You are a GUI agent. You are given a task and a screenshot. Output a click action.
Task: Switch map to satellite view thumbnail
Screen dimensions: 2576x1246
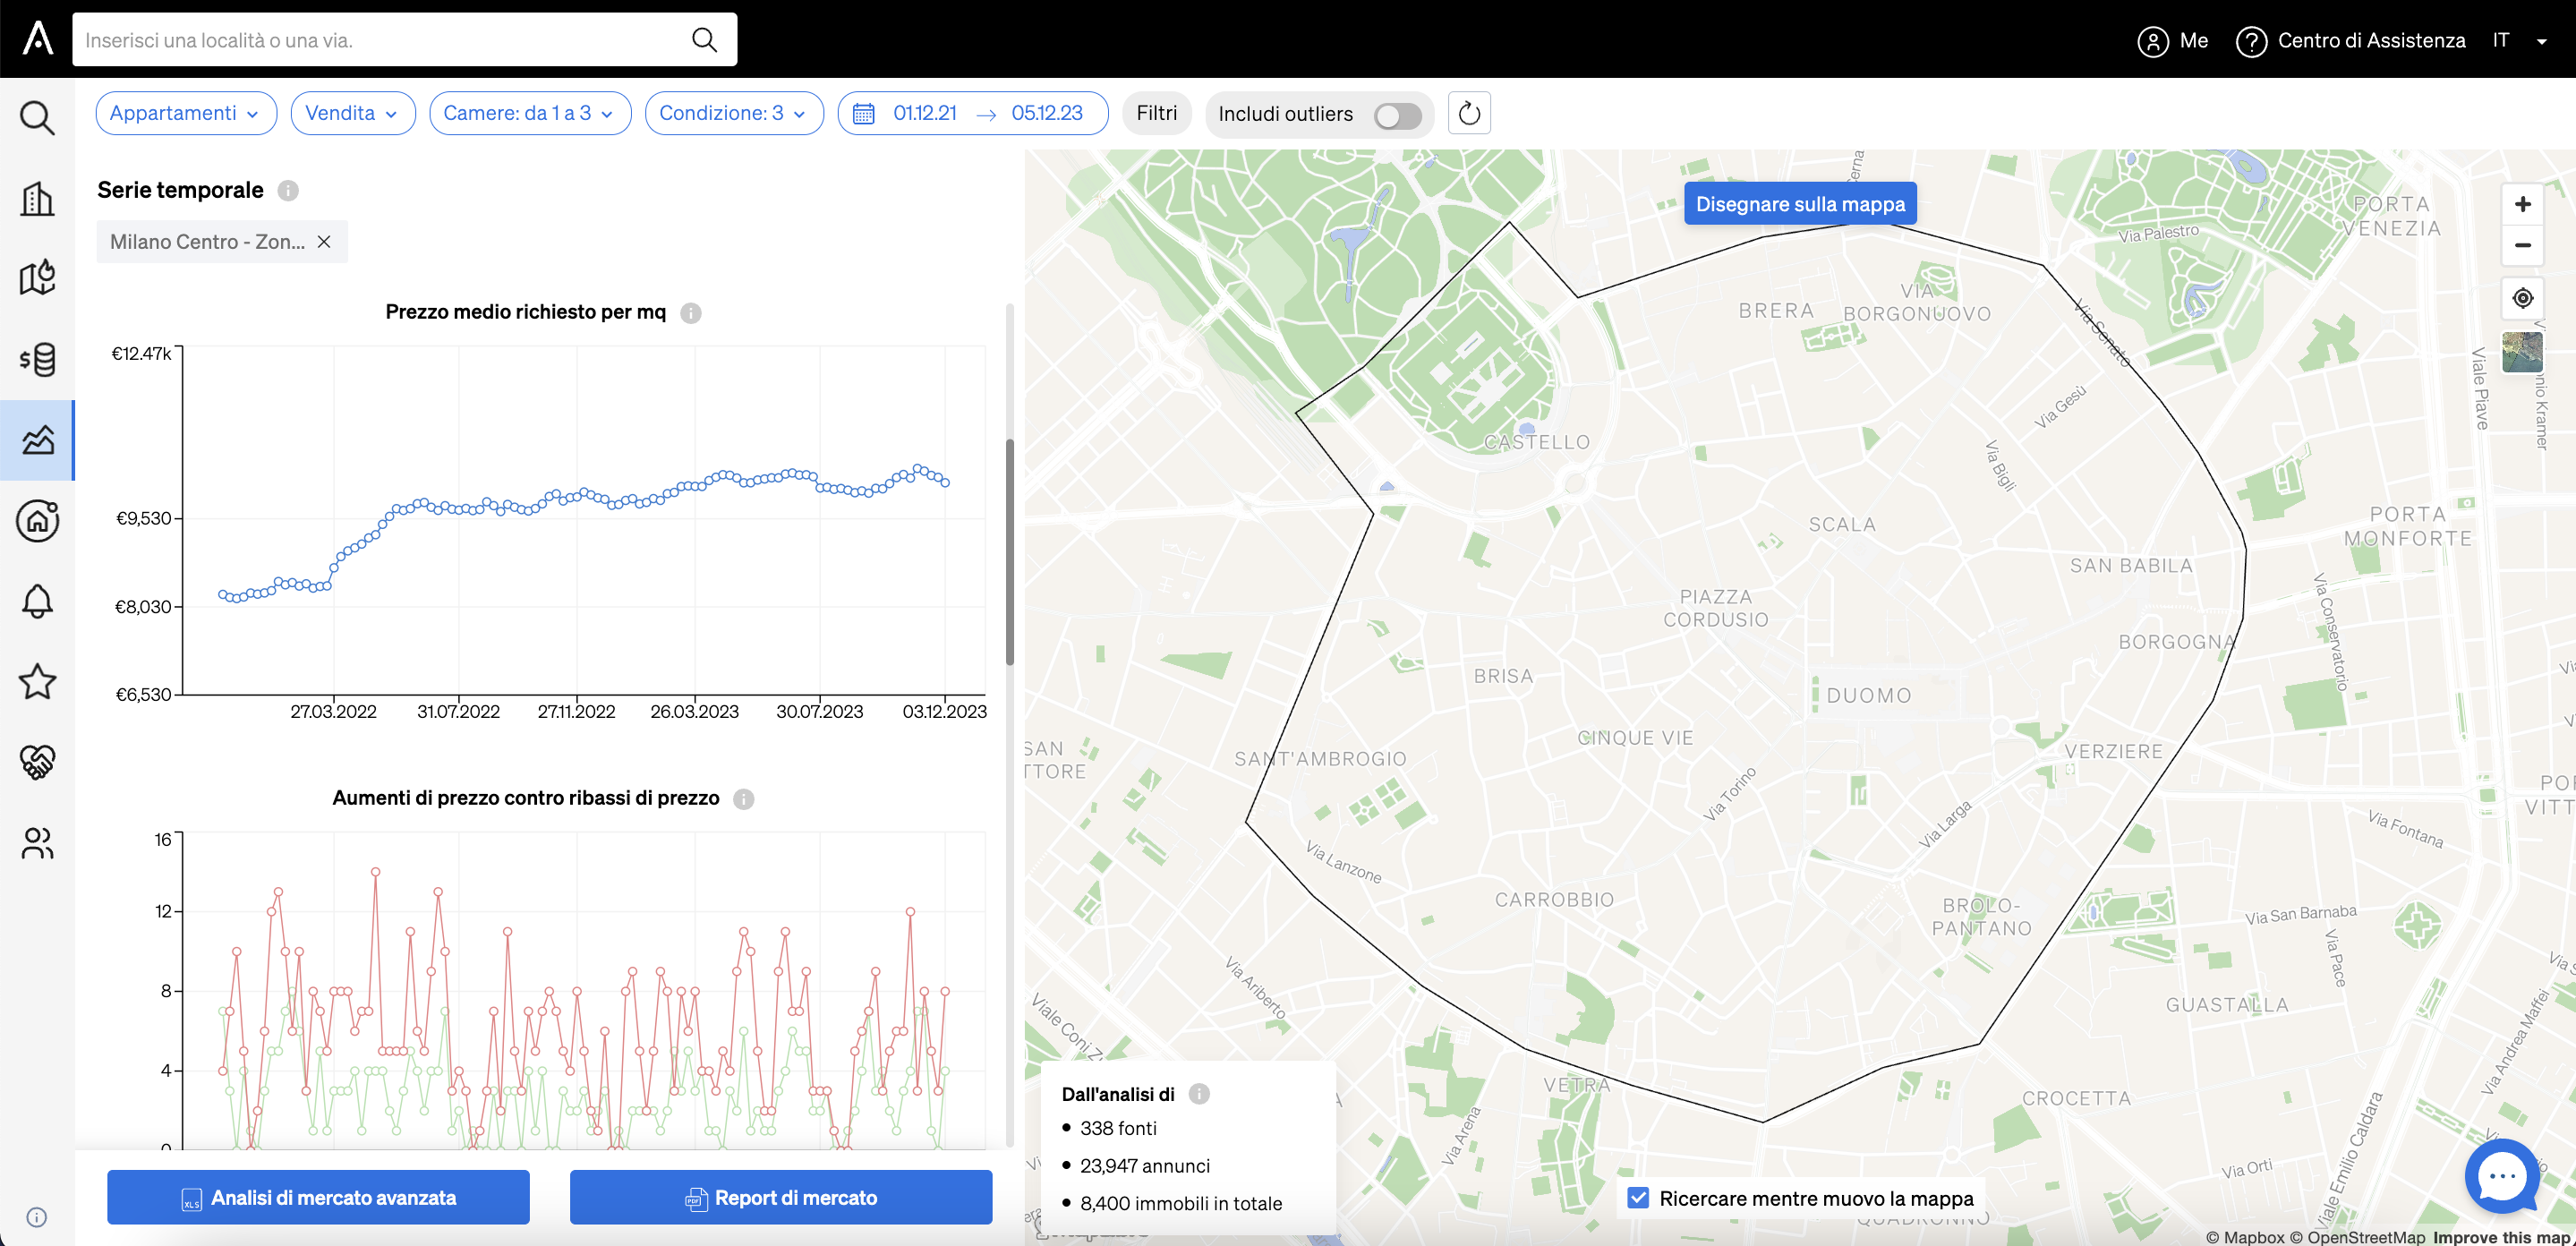click(x=2522, y=352)
